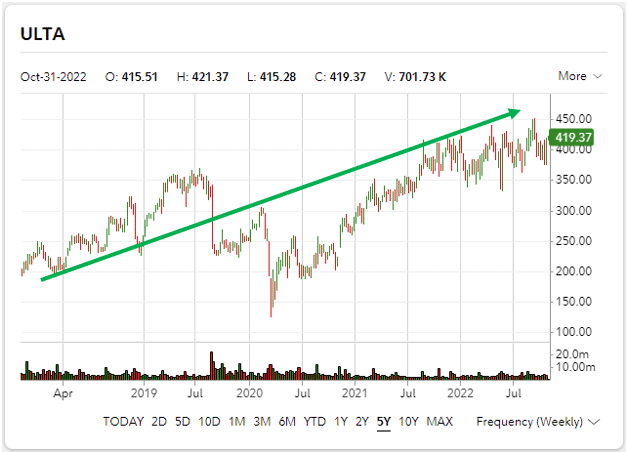Select the 2Y time range
The height and width of the screenshot is (452, 627).
click(362, 422)
